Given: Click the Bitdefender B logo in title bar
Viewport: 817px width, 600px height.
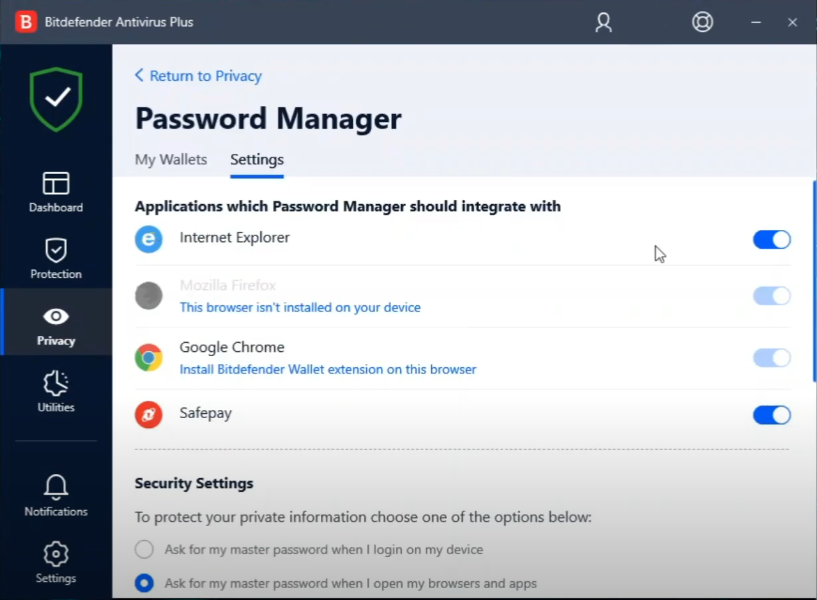Looking at the screenshot, I should tap(27, 22).
